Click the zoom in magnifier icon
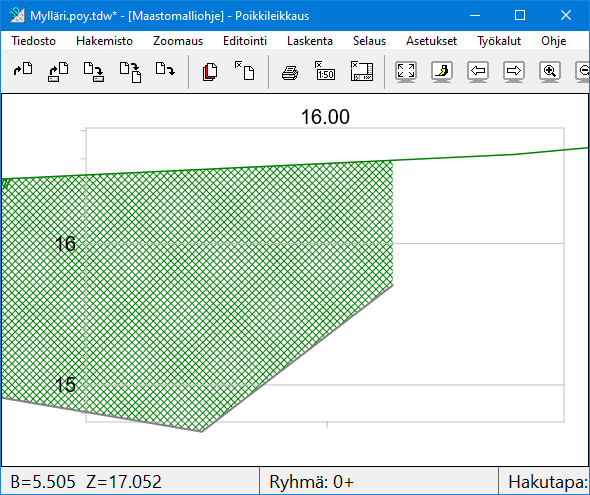The image size is (590, 495). [550, 71]
